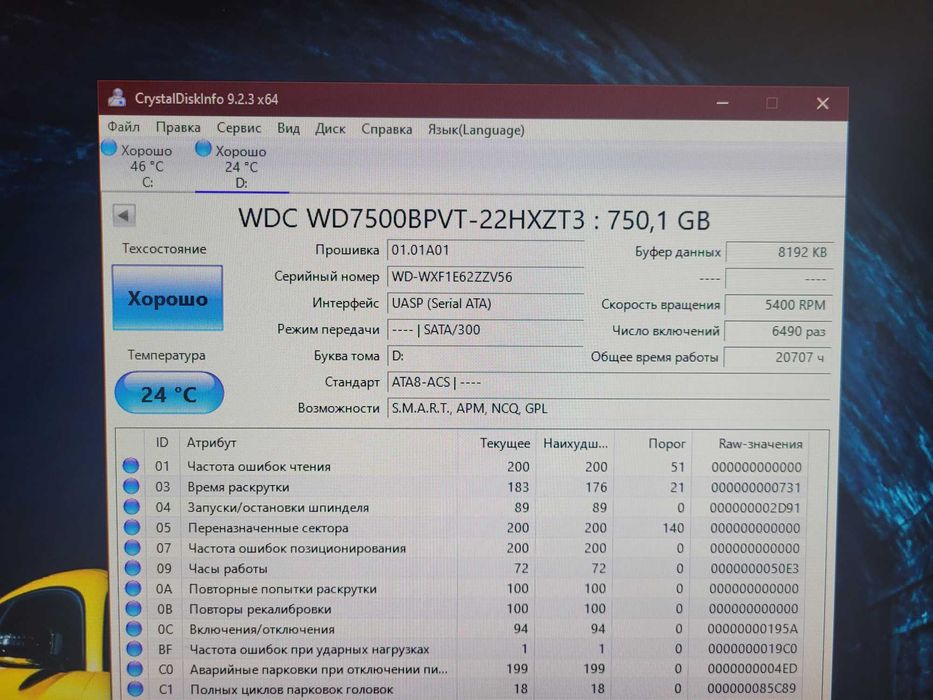Viewport: 933px width, 700px height.
Task: Click status dot for attribute 09 power-on hours
Action: pos(133,568)
